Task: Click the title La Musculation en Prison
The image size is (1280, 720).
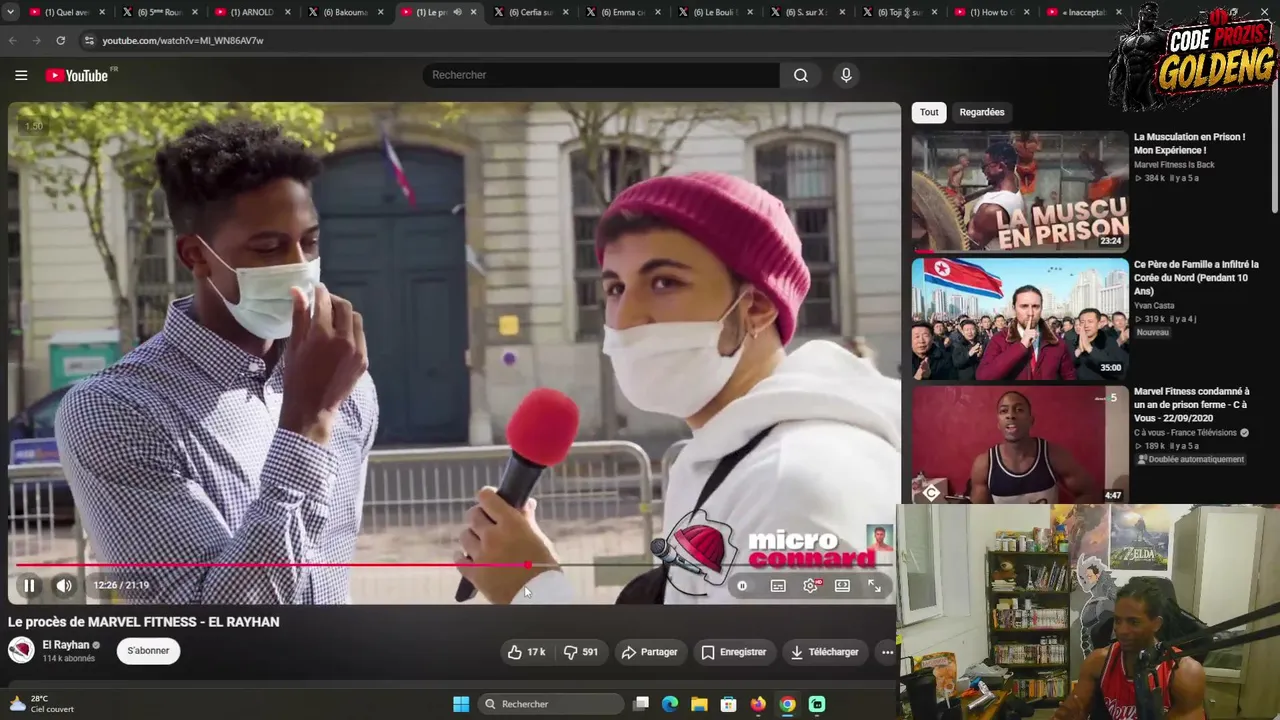Action: coord(1189,143)
